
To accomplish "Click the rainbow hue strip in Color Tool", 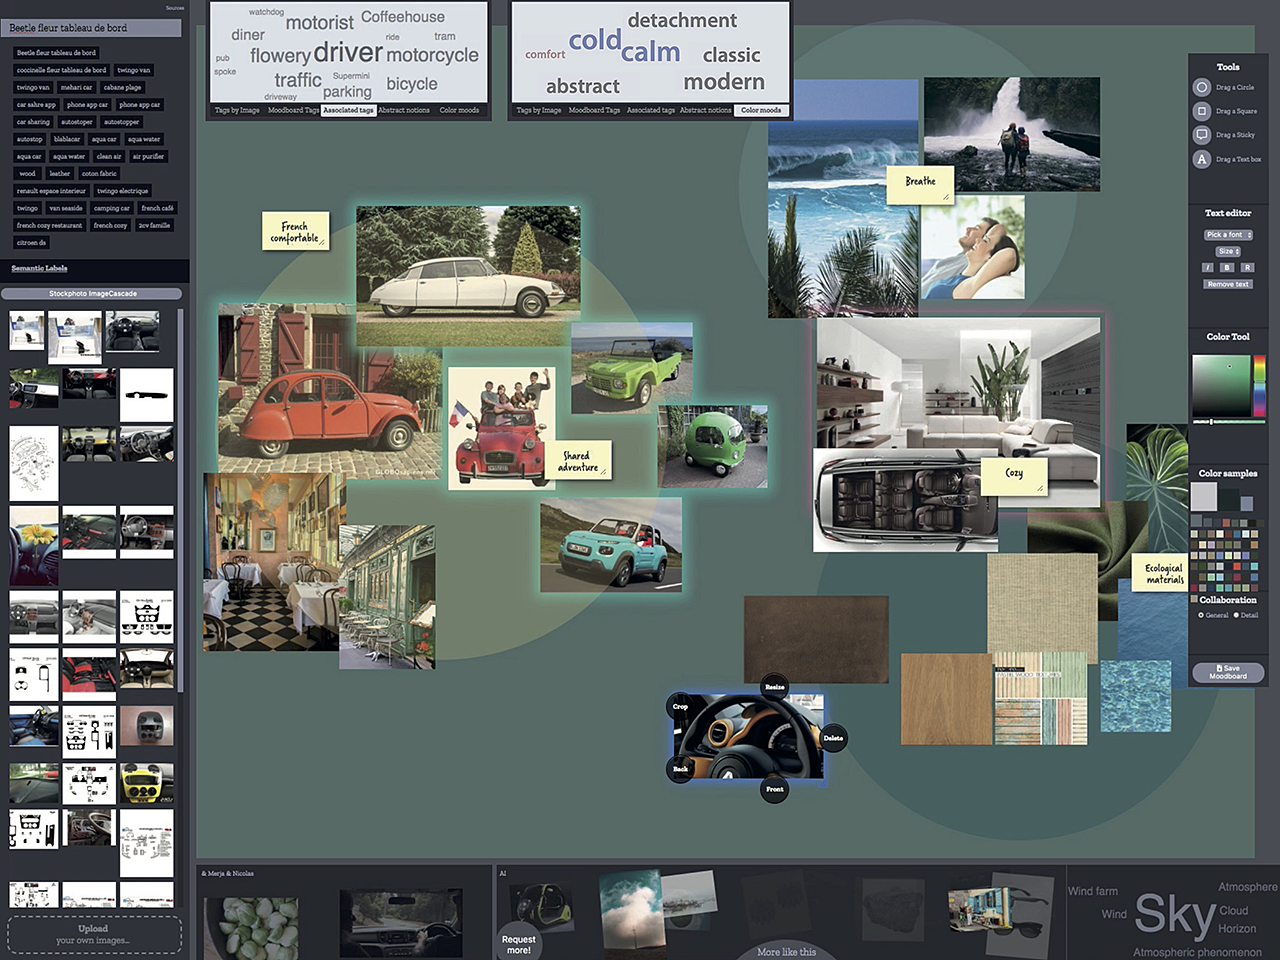I will point(1259,385).
